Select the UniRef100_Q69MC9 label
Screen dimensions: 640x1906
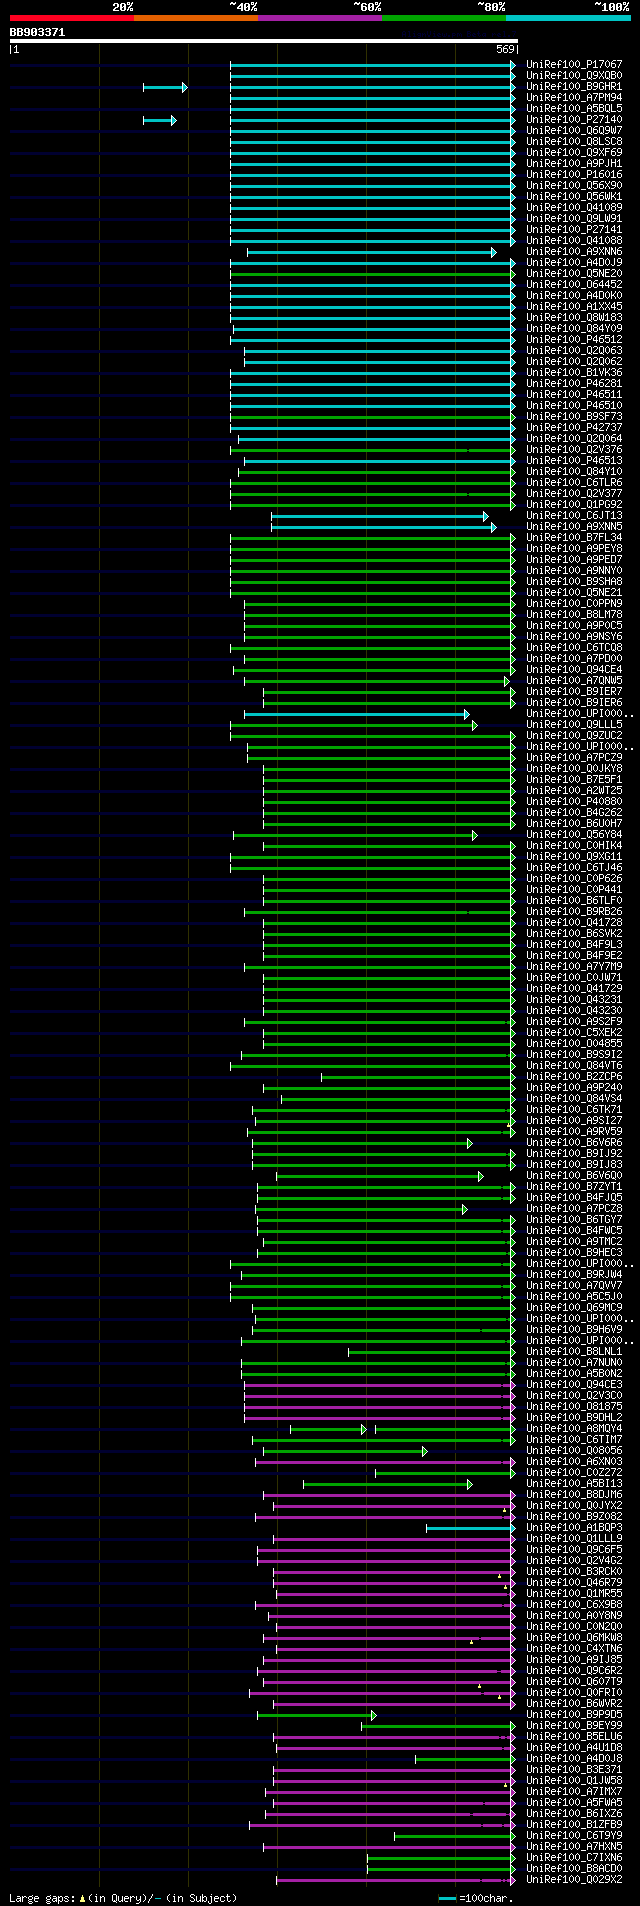[x=574, y=1307]
